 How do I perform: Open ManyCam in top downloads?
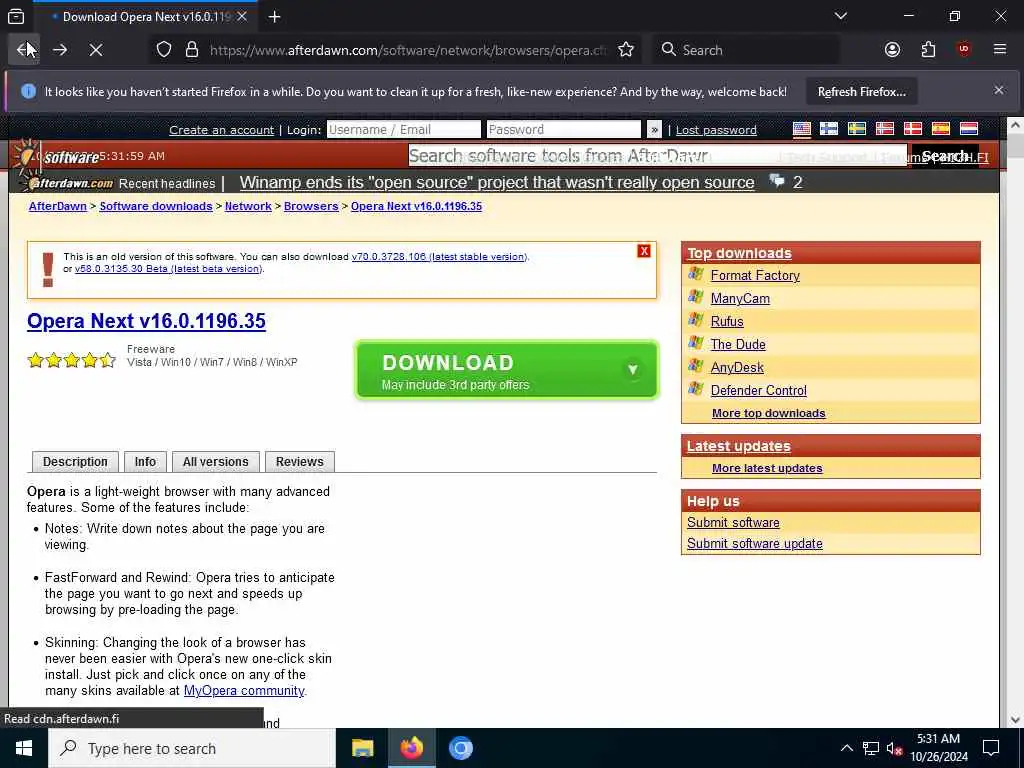[x=740, y=298]
